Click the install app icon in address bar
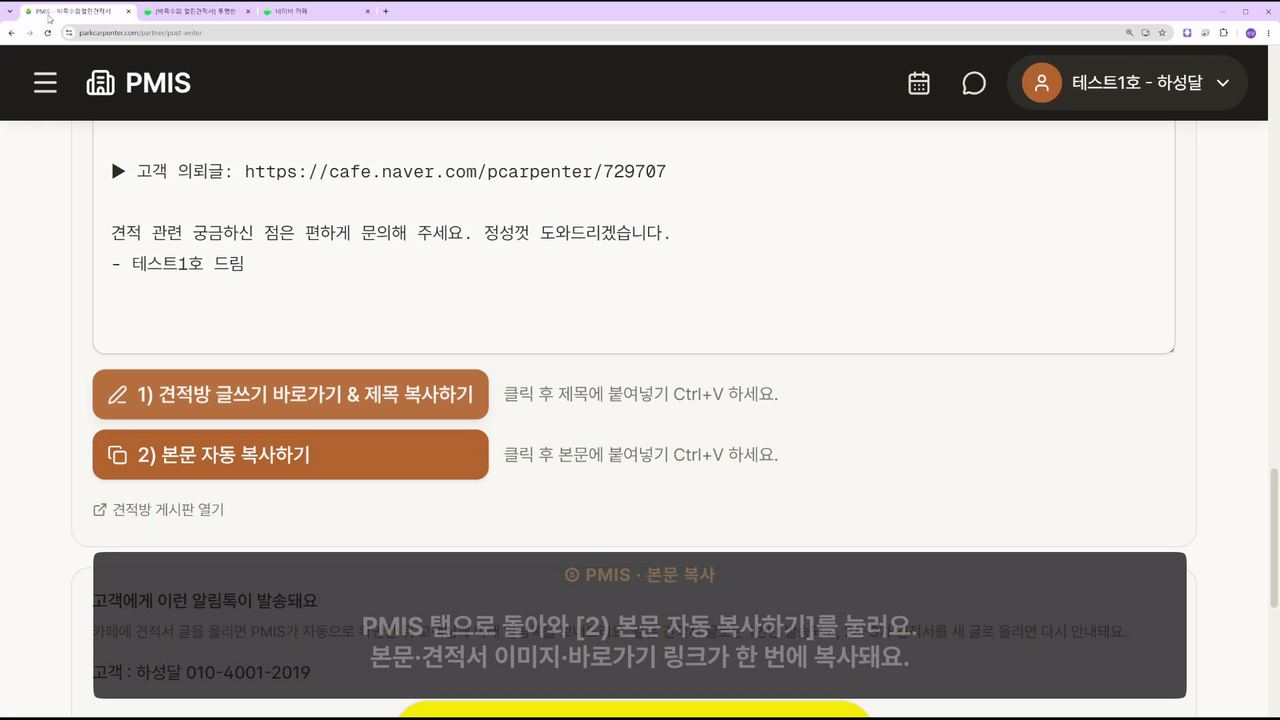The image size is (1280, 720). click(1146, 33)
